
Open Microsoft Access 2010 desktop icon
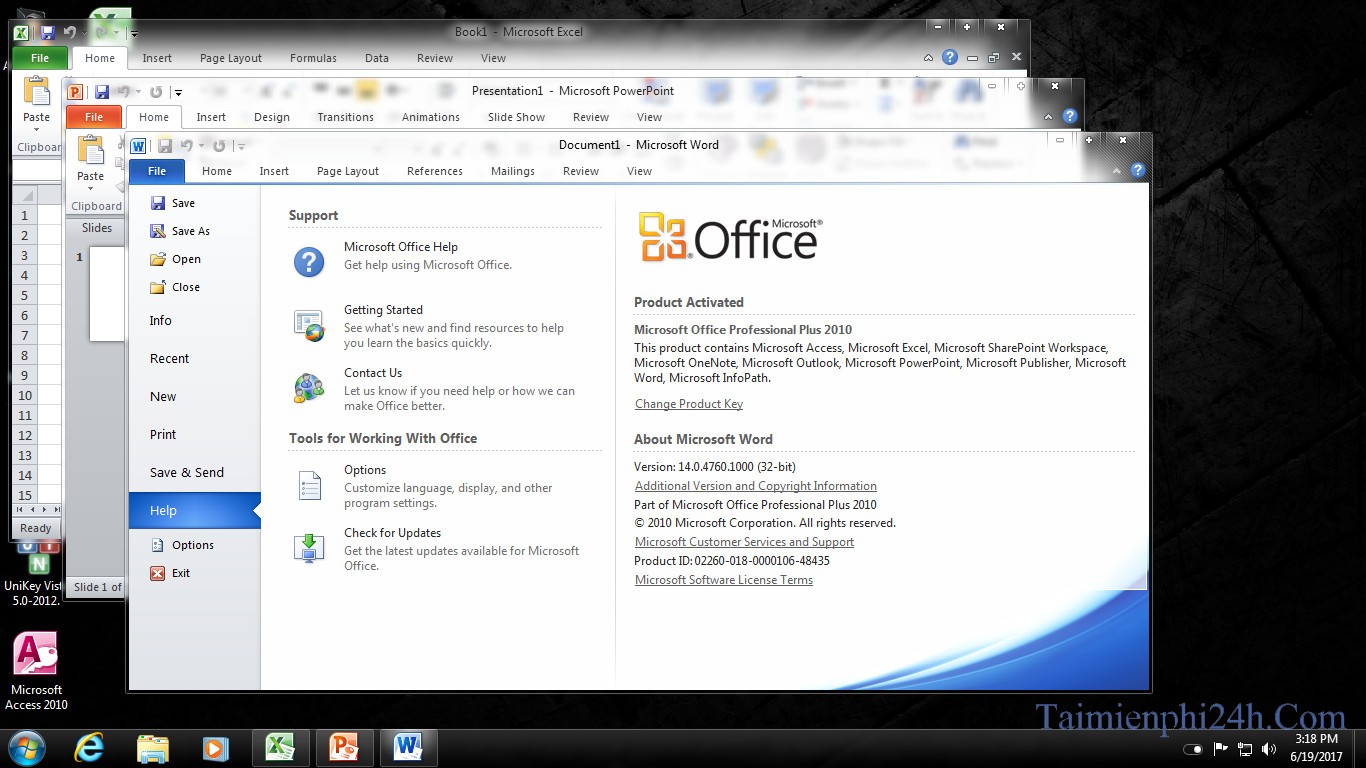[x=36, y=672]
